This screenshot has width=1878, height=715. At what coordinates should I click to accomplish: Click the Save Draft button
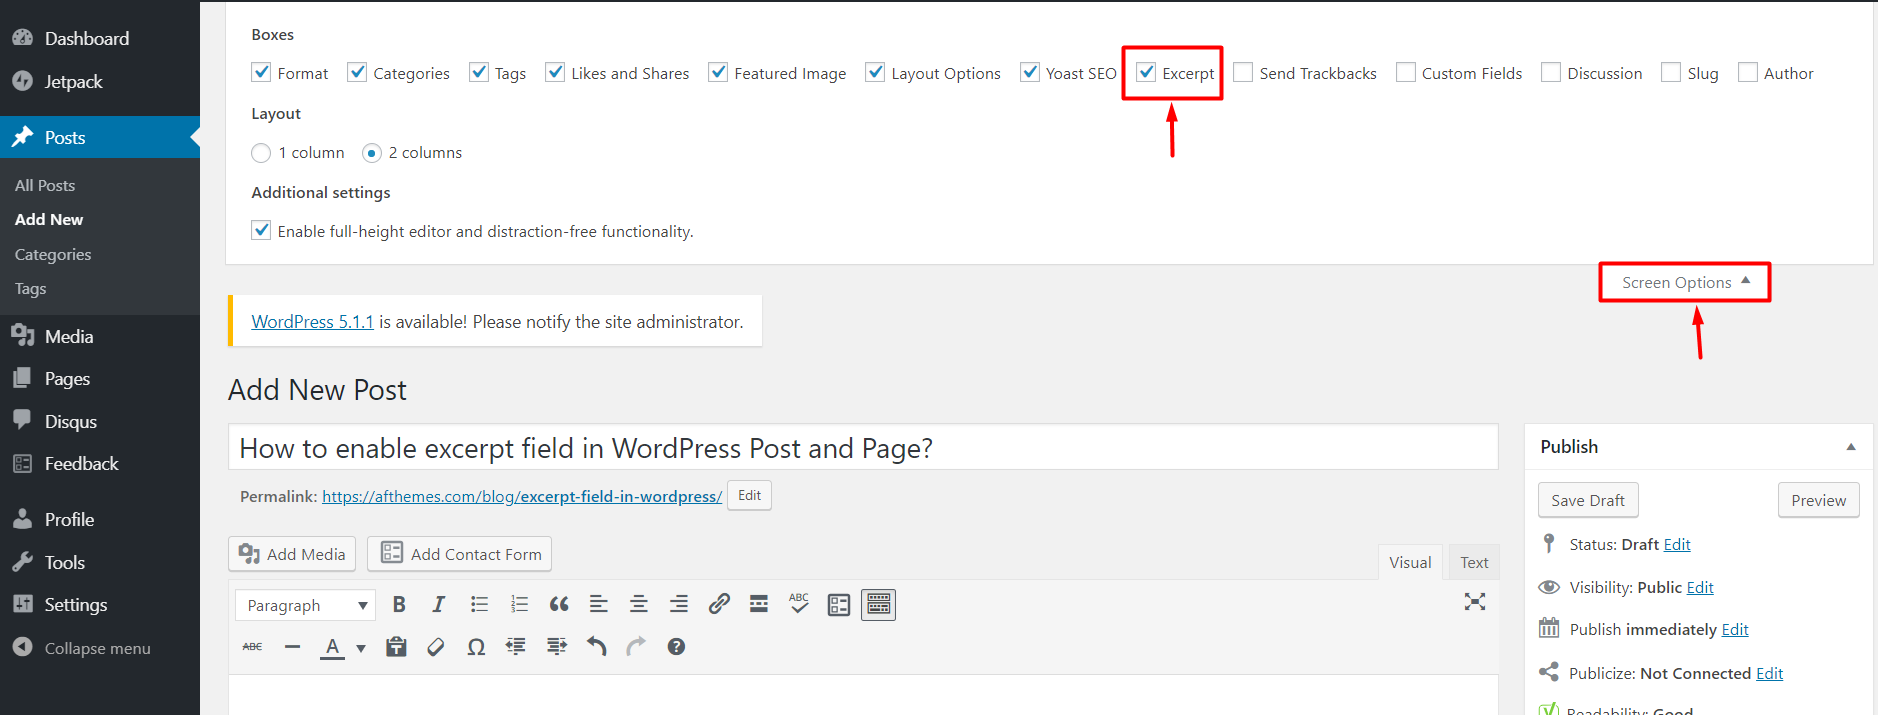1588,500
